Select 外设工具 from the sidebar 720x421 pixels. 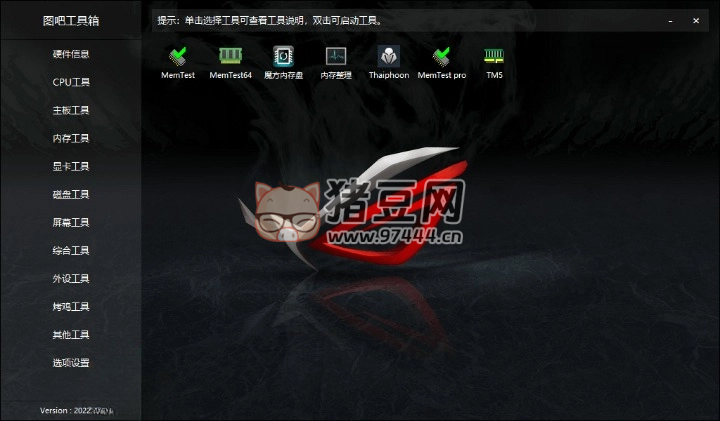coord(71,278)
